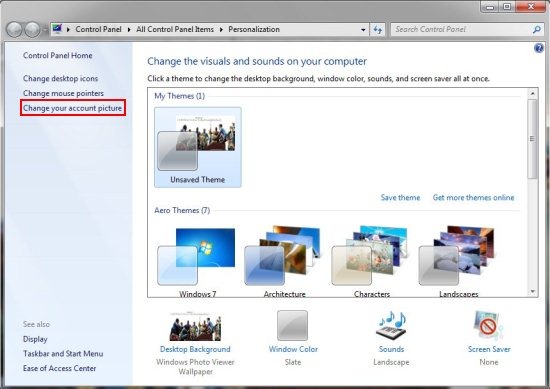Open help with the blue question mark
The height and width of the screenshot is (389, 550).
tap(539, 48)
